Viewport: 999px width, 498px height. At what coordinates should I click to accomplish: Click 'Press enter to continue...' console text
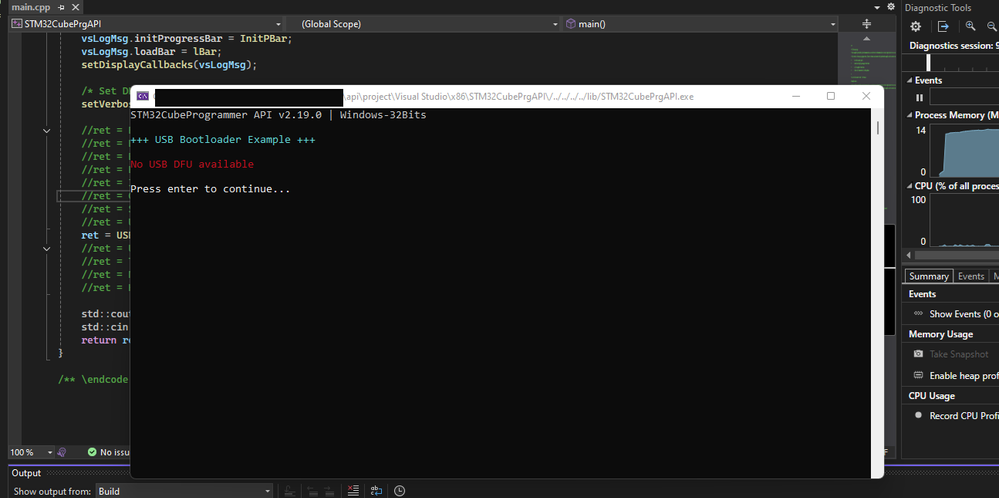tap(210, 189)
